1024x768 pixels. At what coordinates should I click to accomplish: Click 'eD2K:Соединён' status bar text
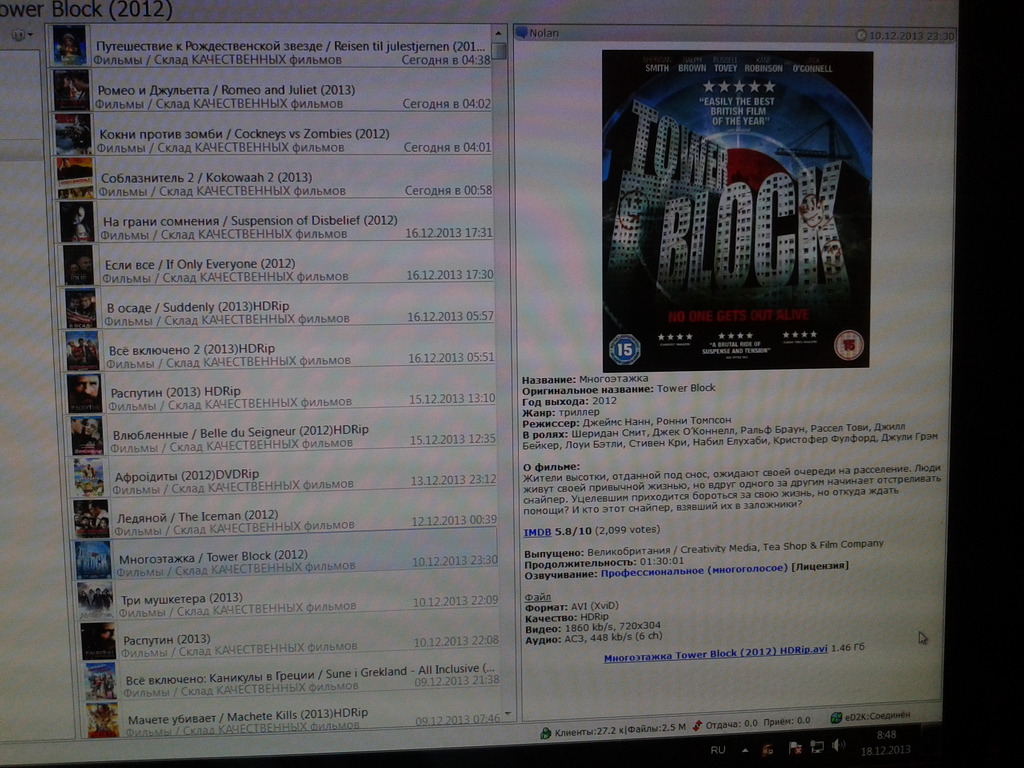coord(877,716)
